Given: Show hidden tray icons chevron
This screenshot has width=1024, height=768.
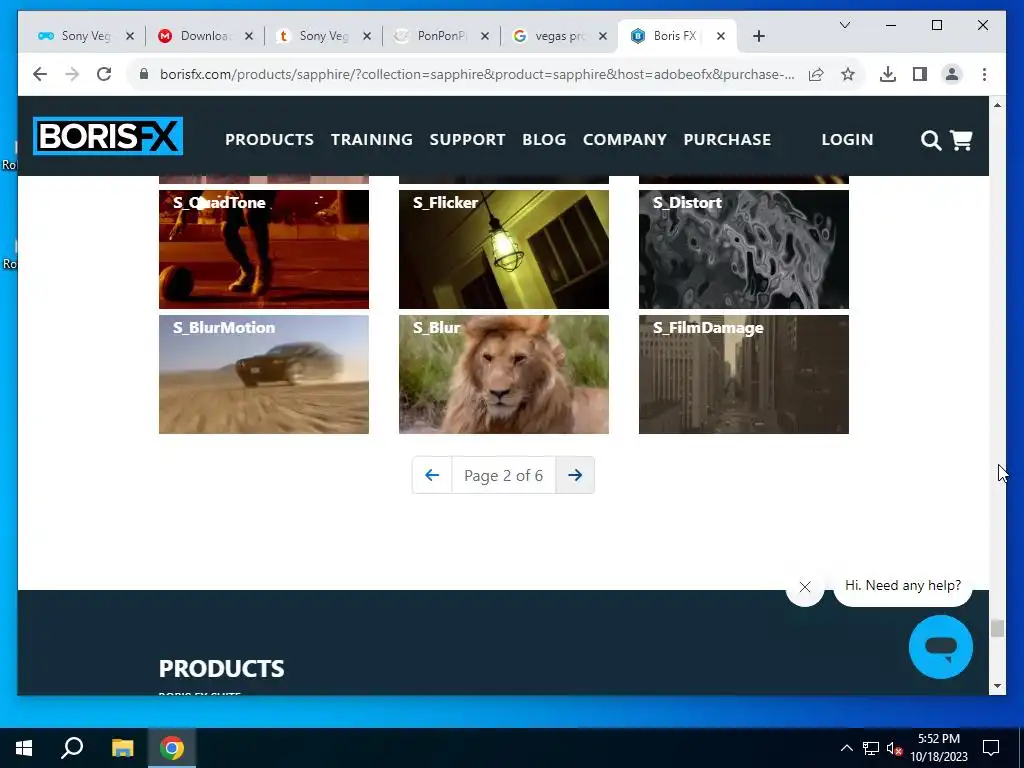Looking at the screenshot, I should click(x=846, y=748).
